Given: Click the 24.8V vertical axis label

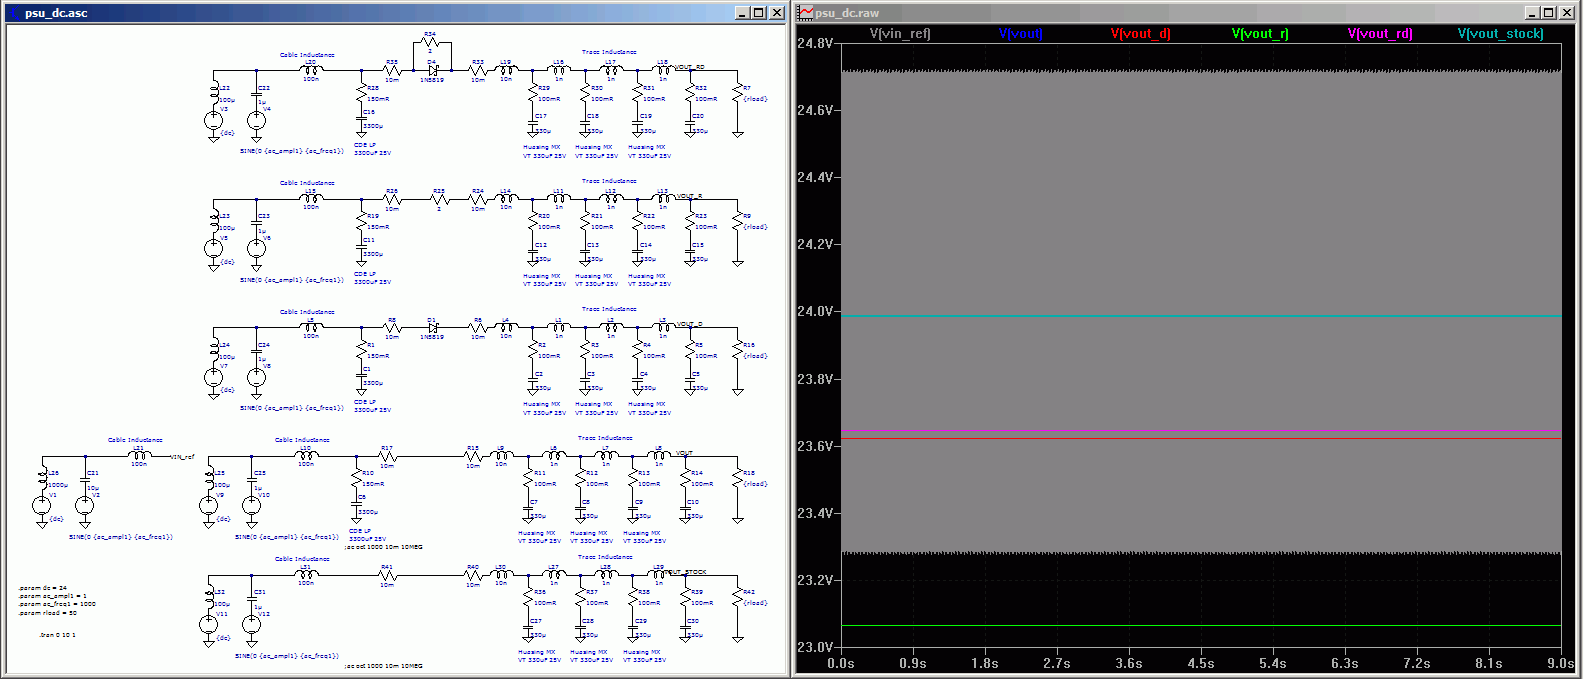Looking at the screenshot, I should click(x=815, y=43).
